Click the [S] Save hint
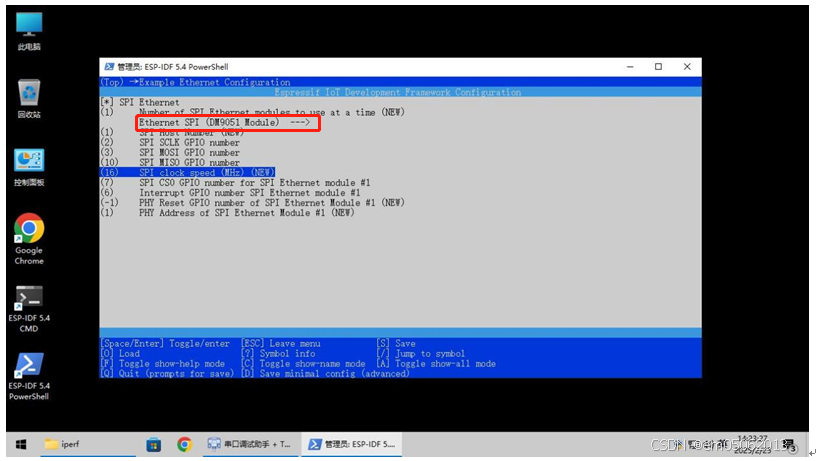The height and width of the screenshot is (461, 817). tap(396, 343)
